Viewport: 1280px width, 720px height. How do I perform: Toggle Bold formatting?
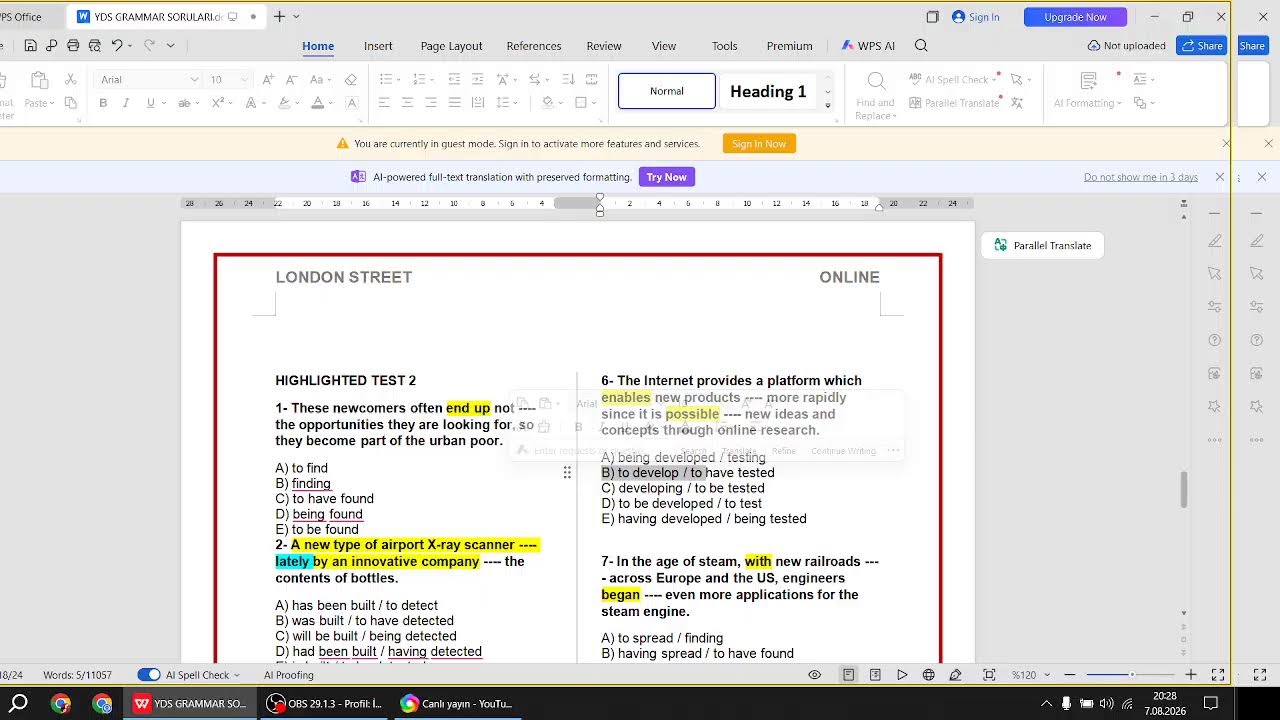click(103, 103)
